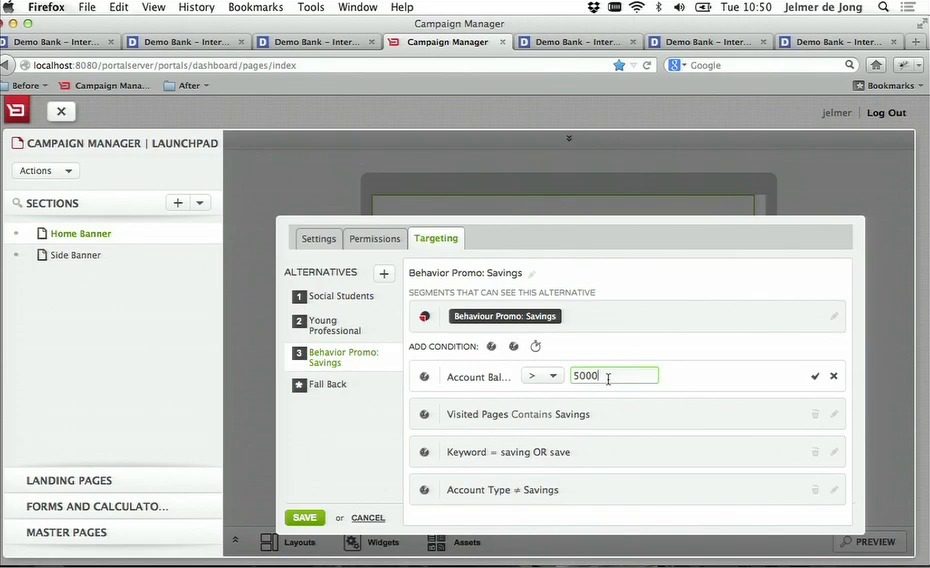Open the Actions dropdown
Viewport: 930px width, 568px height.
45,171
